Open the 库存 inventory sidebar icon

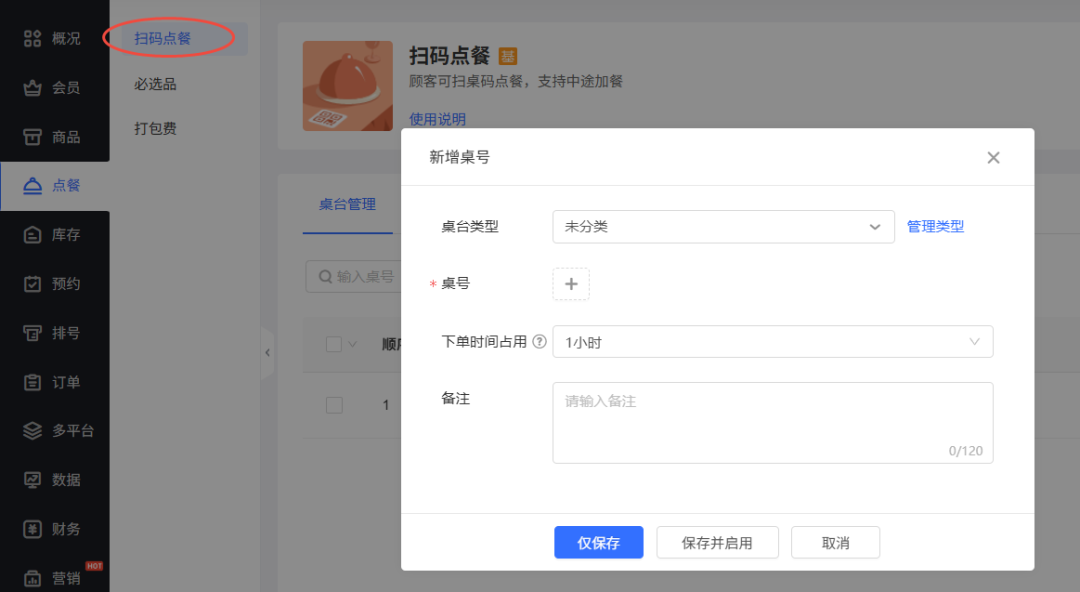(x=33, y=235)
